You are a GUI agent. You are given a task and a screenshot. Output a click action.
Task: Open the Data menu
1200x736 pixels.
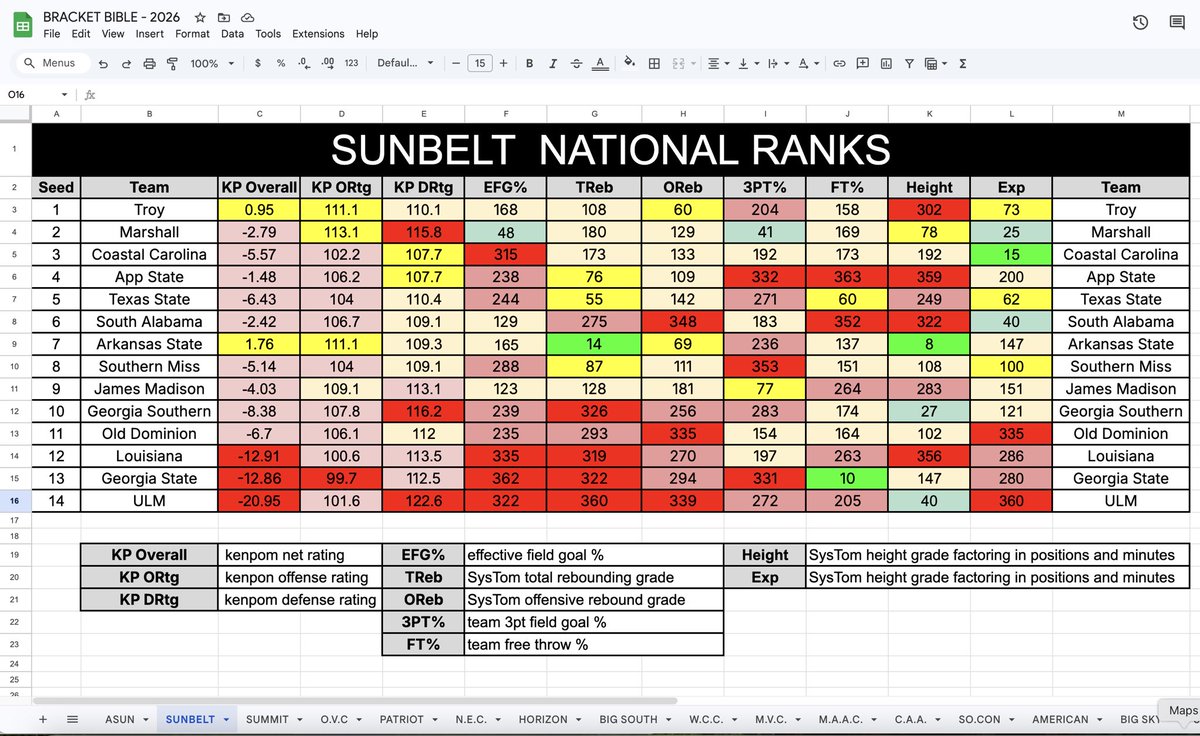click(x=232, y=34)
